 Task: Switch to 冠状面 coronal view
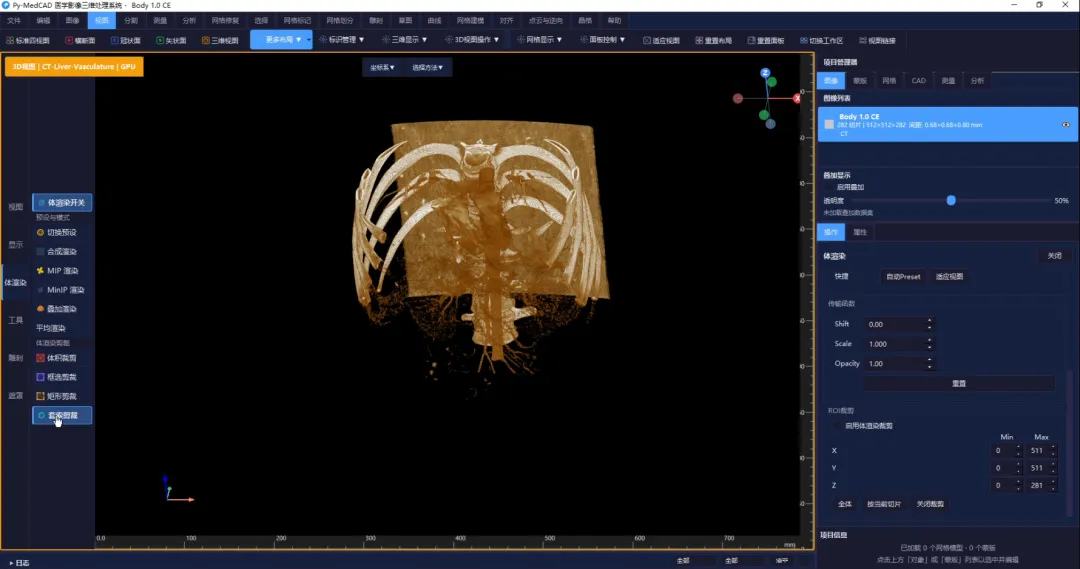[x=125, y=41]
